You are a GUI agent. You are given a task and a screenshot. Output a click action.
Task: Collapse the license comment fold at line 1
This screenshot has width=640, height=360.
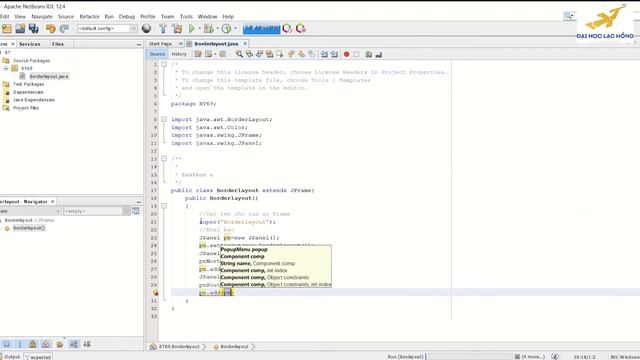pyautogui.click(x=164, y=64)
